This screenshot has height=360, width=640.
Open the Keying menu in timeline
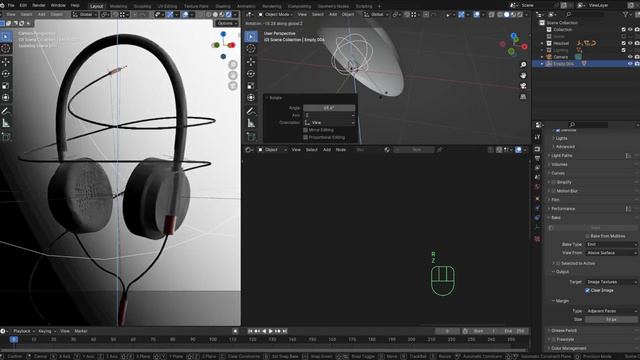(x=47, y=331)
